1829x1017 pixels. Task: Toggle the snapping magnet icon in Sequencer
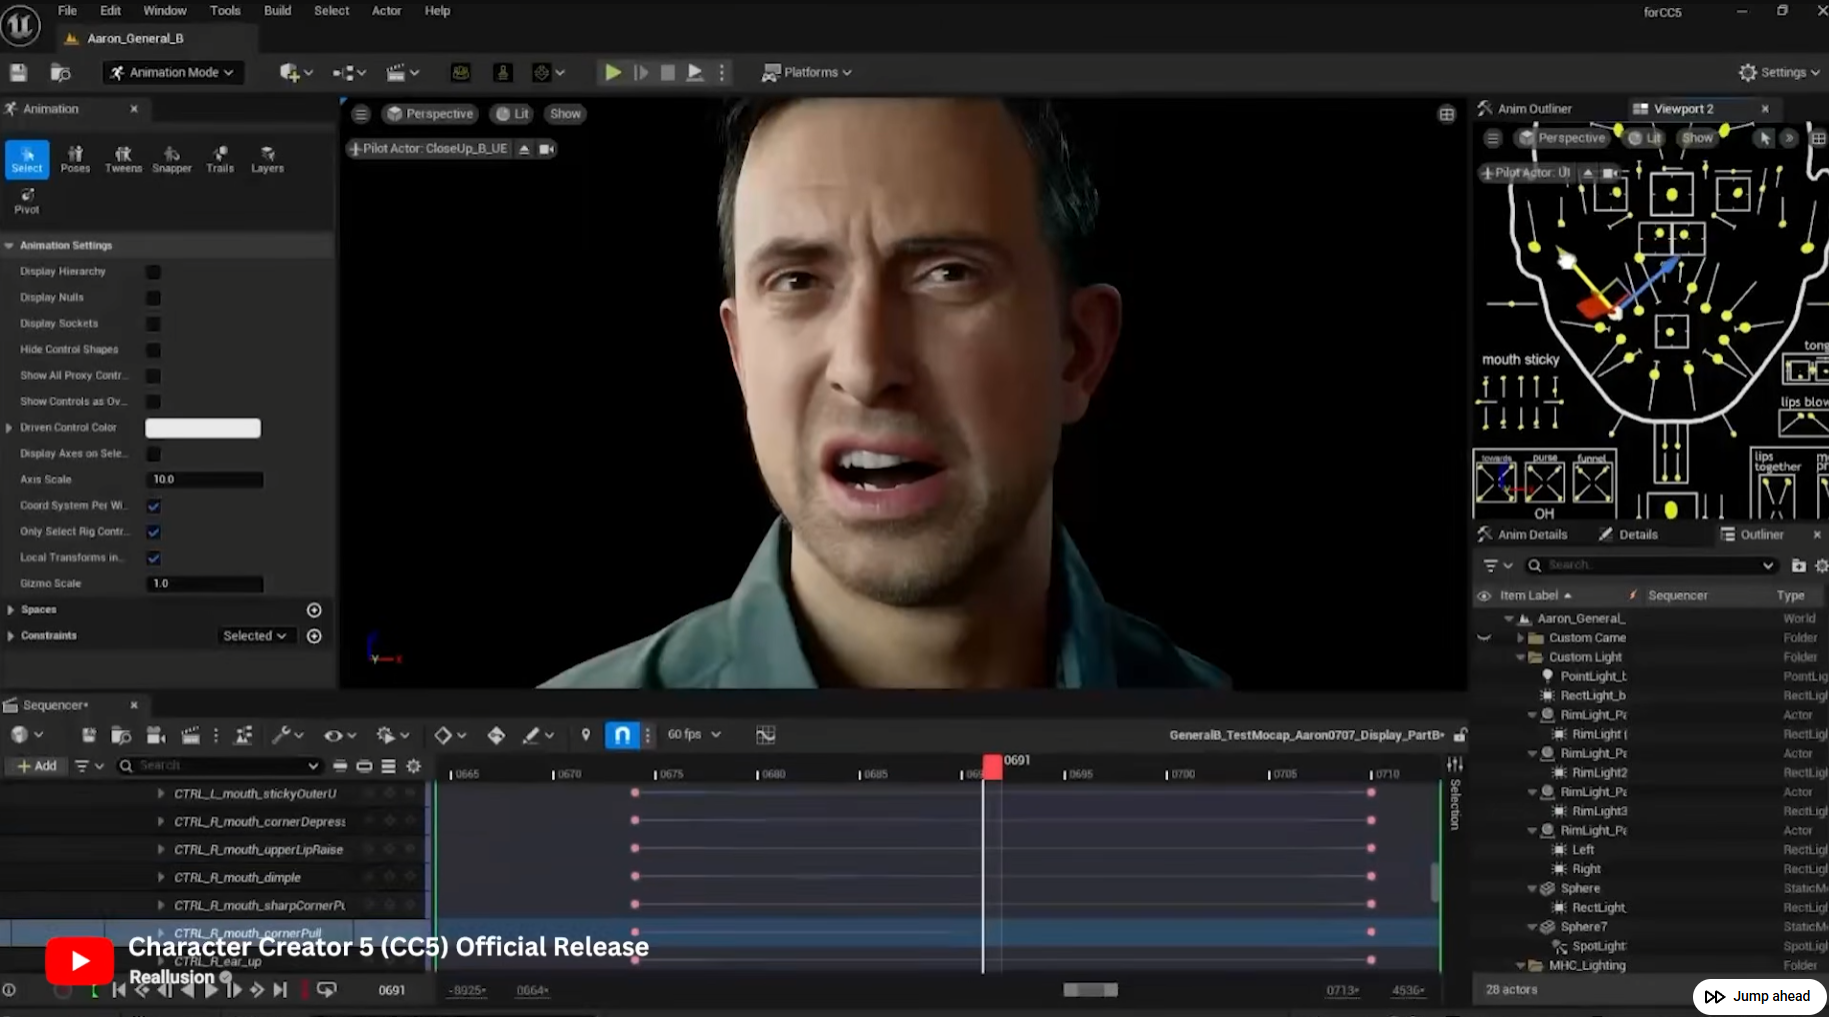(x=622, y=735)
